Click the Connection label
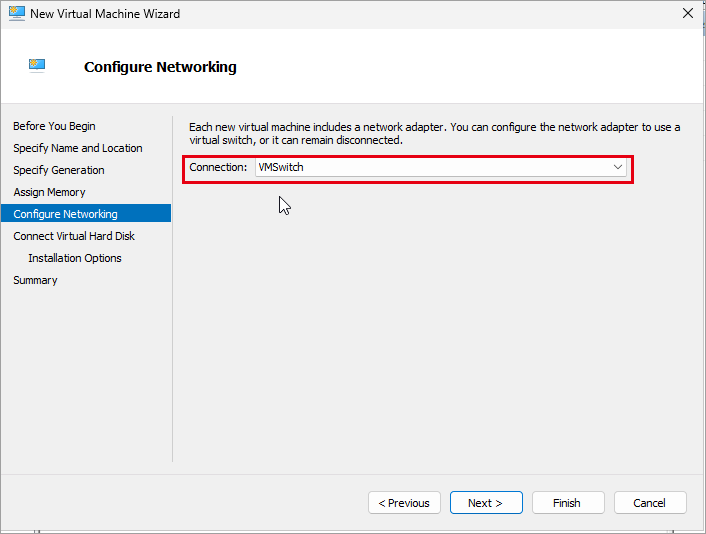706x534 pixels. coord(218,167)
